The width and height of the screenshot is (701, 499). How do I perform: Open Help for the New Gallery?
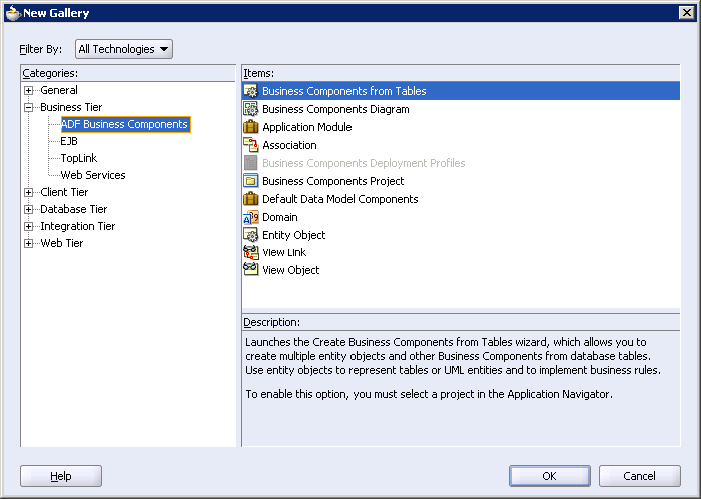click(61, 476)
